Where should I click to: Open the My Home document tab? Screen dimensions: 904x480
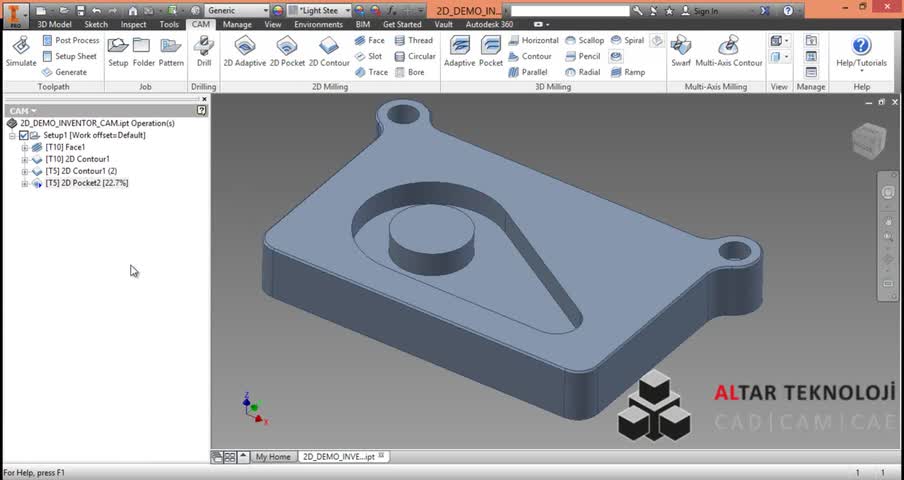(x=273, y=456)
